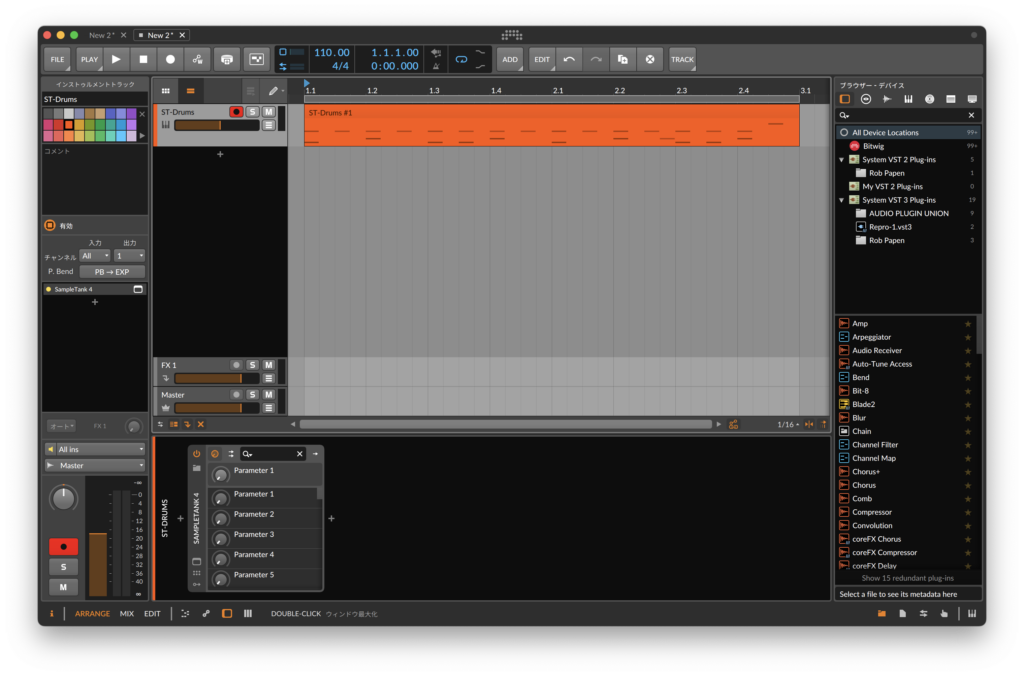Mute the Master track
The height and width of the screenshot is (676, 1024).
(268, 394)
